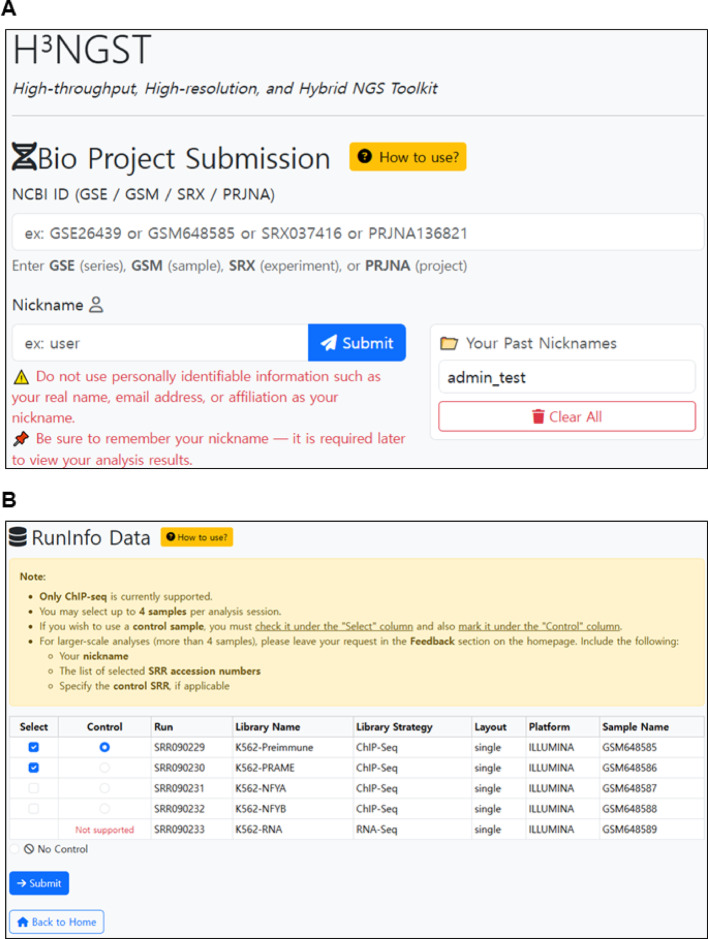Screen dimensions: 708x939
Task: Click the hourglass icon beside Bio Project Submission
Action: (x=24, y=158)
